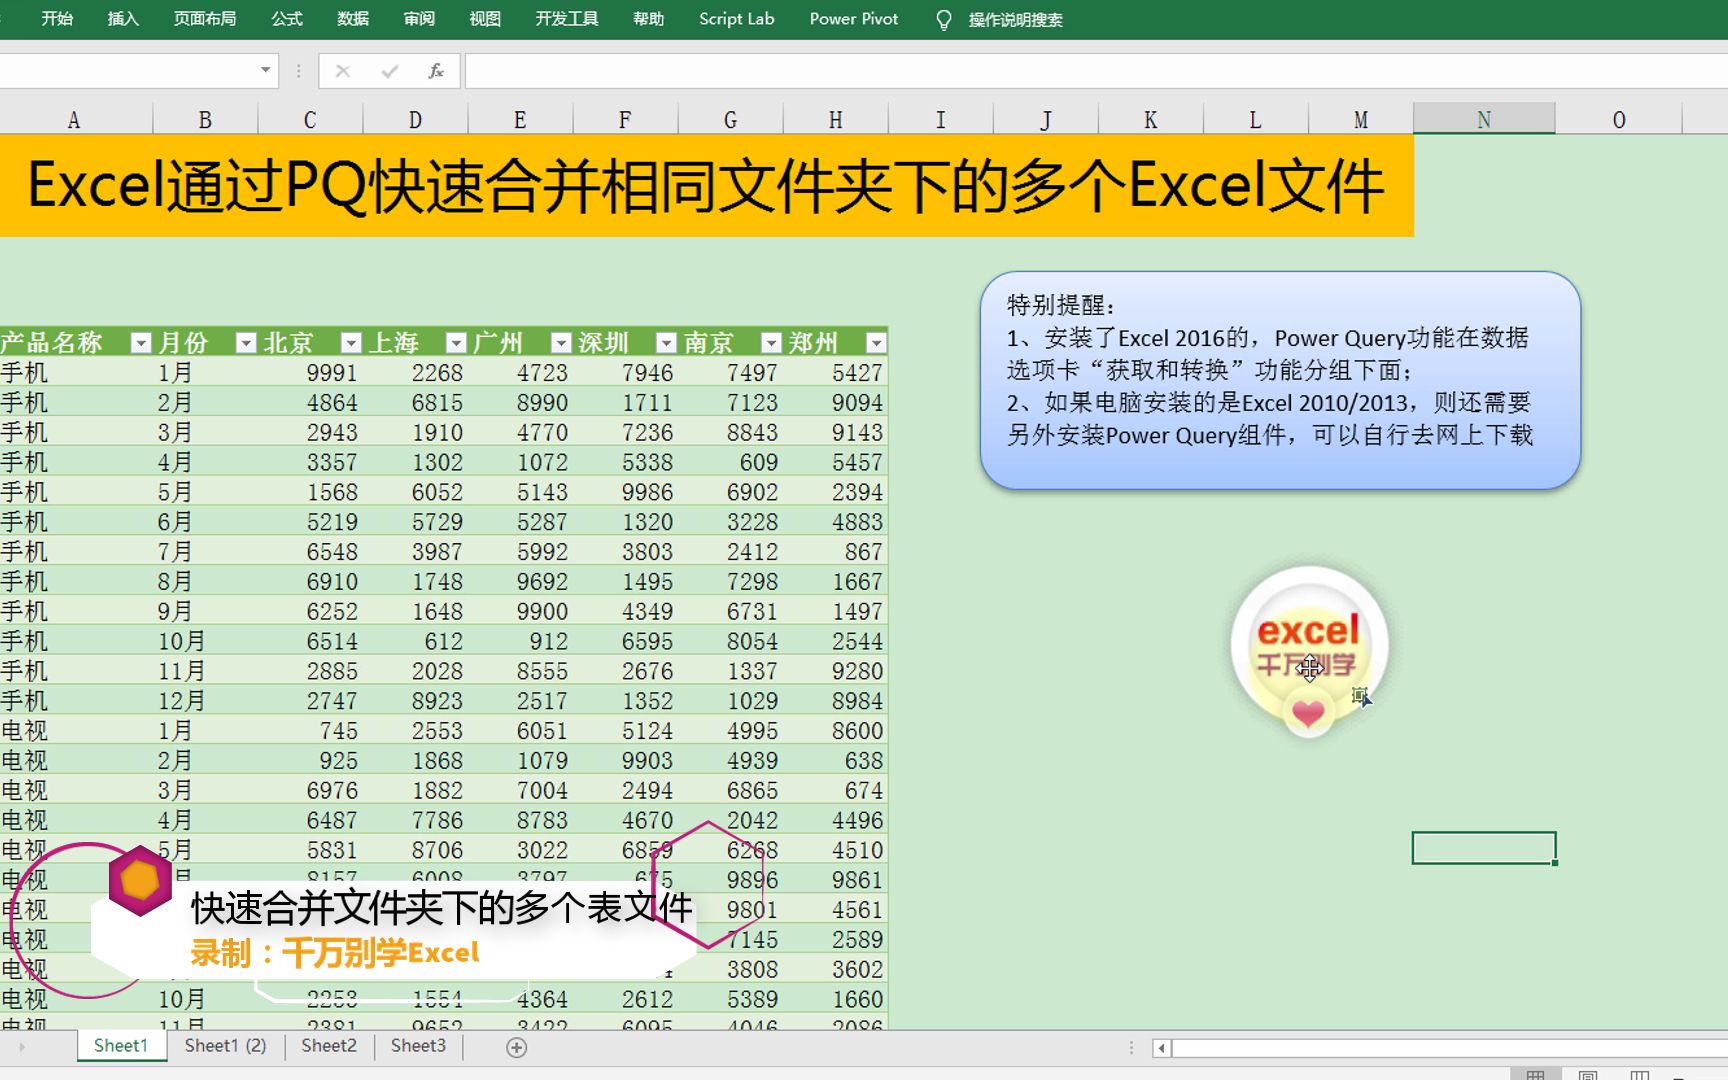Open the Script Lab ribbon tab

pyautogui.click(x=737, y=19)
